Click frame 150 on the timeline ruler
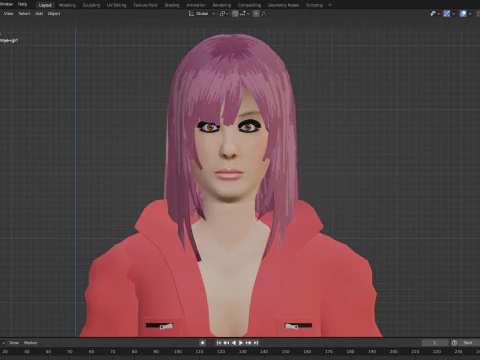 click(286, 352)
